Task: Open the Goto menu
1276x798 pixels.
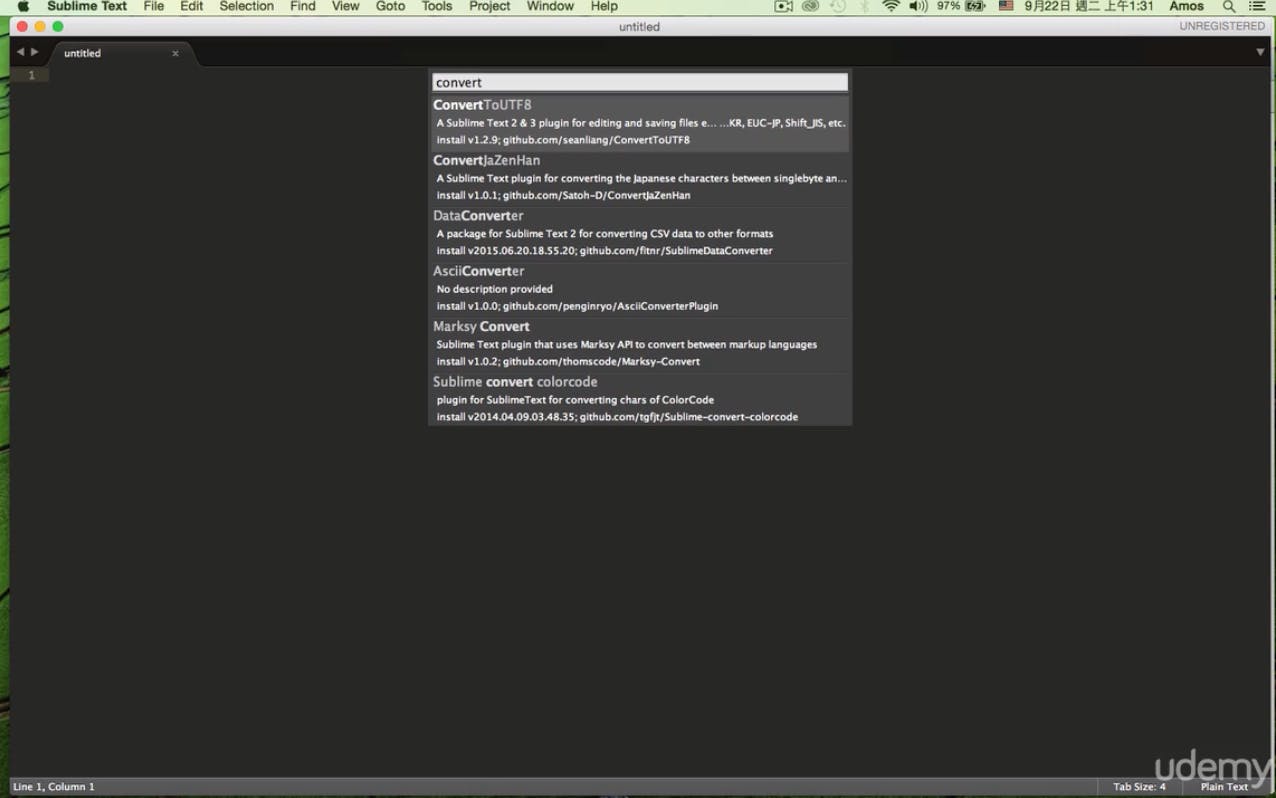Action: pyautogui.click(x=390, y=6)
